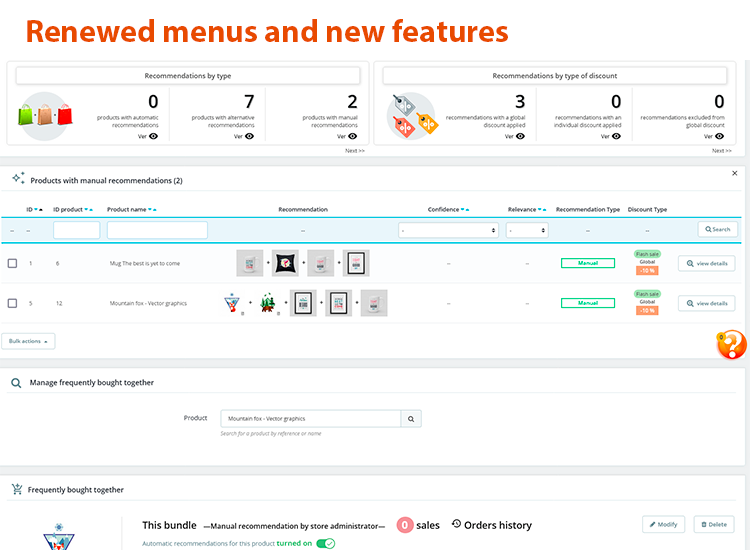Click the Modify bundle button

click(x=663, y=524)
